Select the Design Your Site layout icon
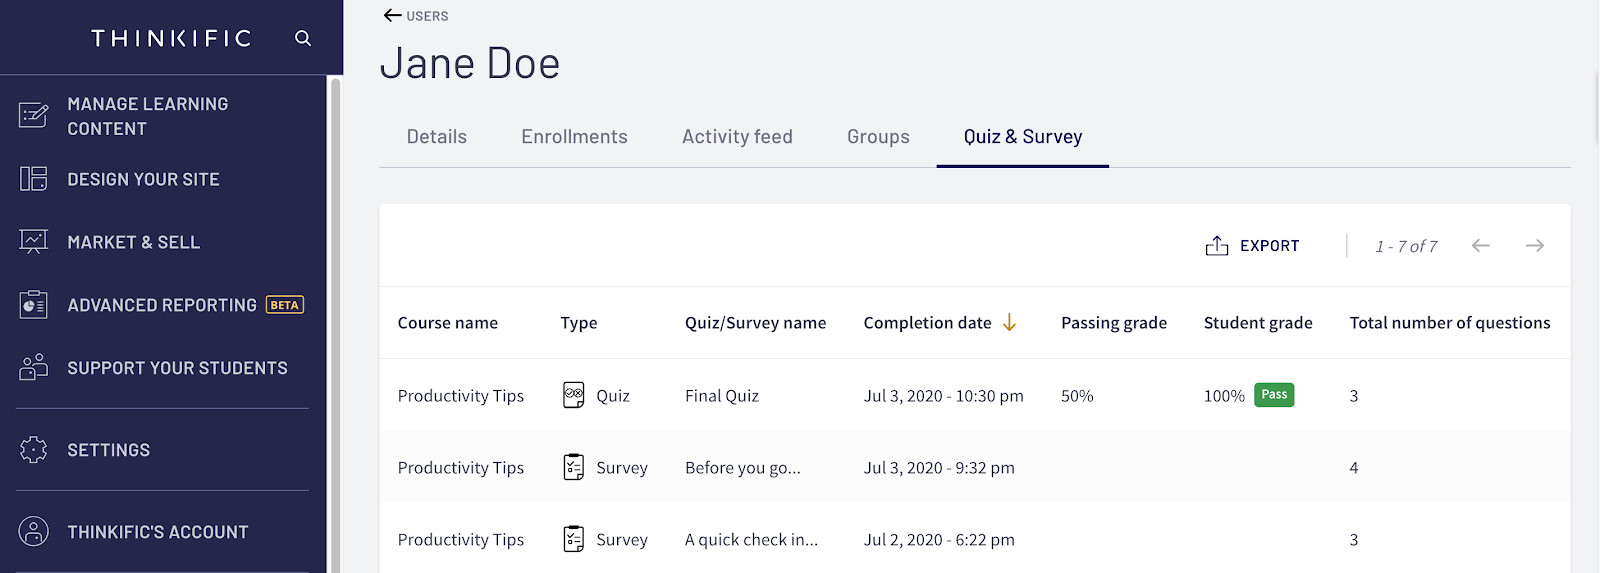Screen dimensions: 1600x573 point(33,179)
